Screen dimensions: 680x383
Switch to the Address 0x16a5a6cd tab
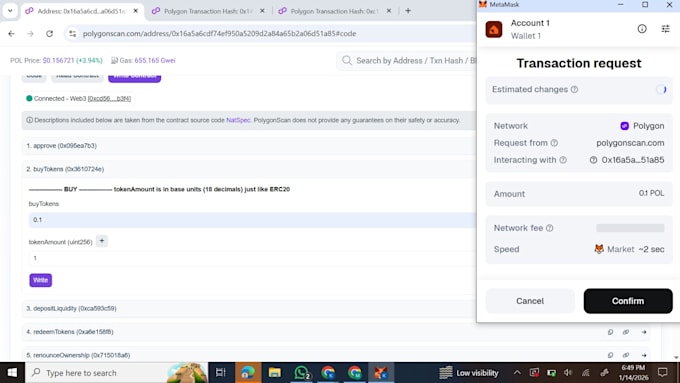click(x=82, y=11)
